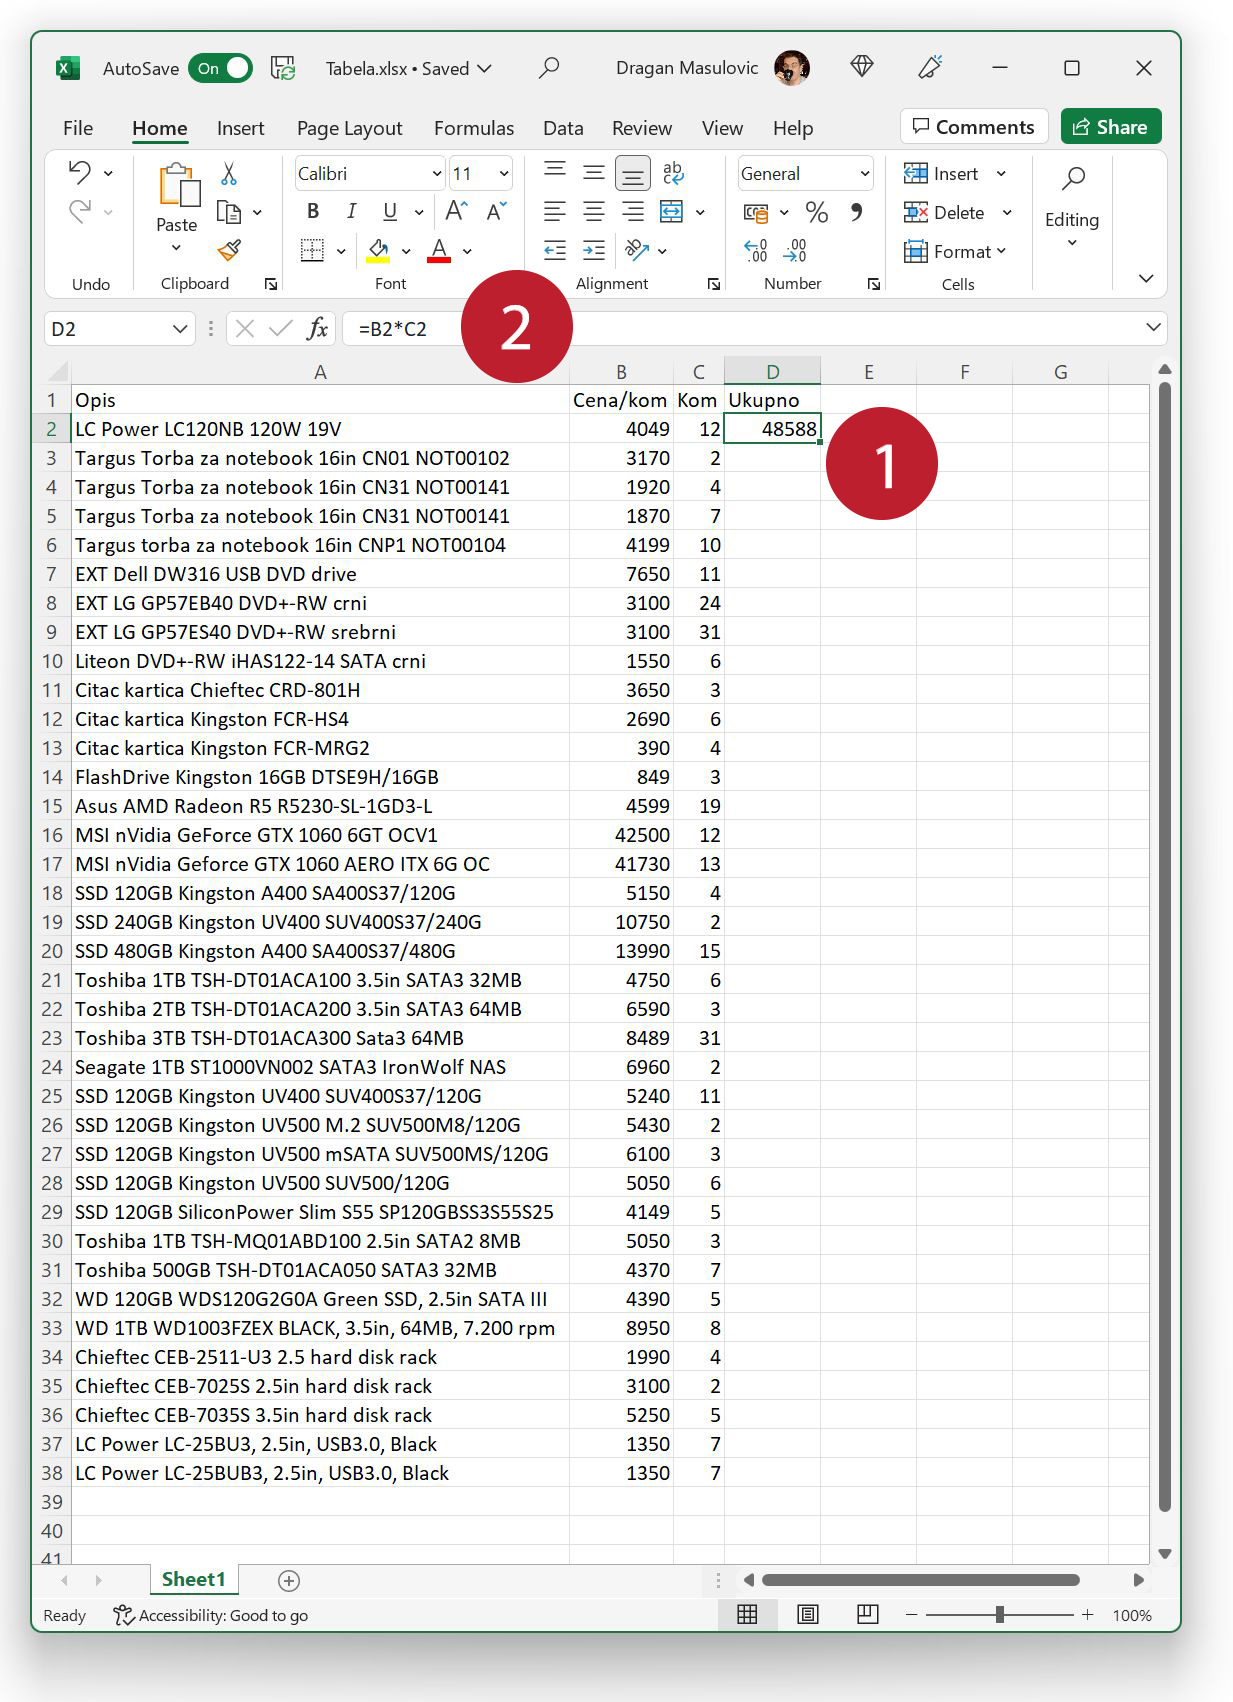Image resolution: width=1233 pixels, height=1702 pixels.
Task: Open the Fill Color dropdown arrow
Action: (x=406, y=251)
